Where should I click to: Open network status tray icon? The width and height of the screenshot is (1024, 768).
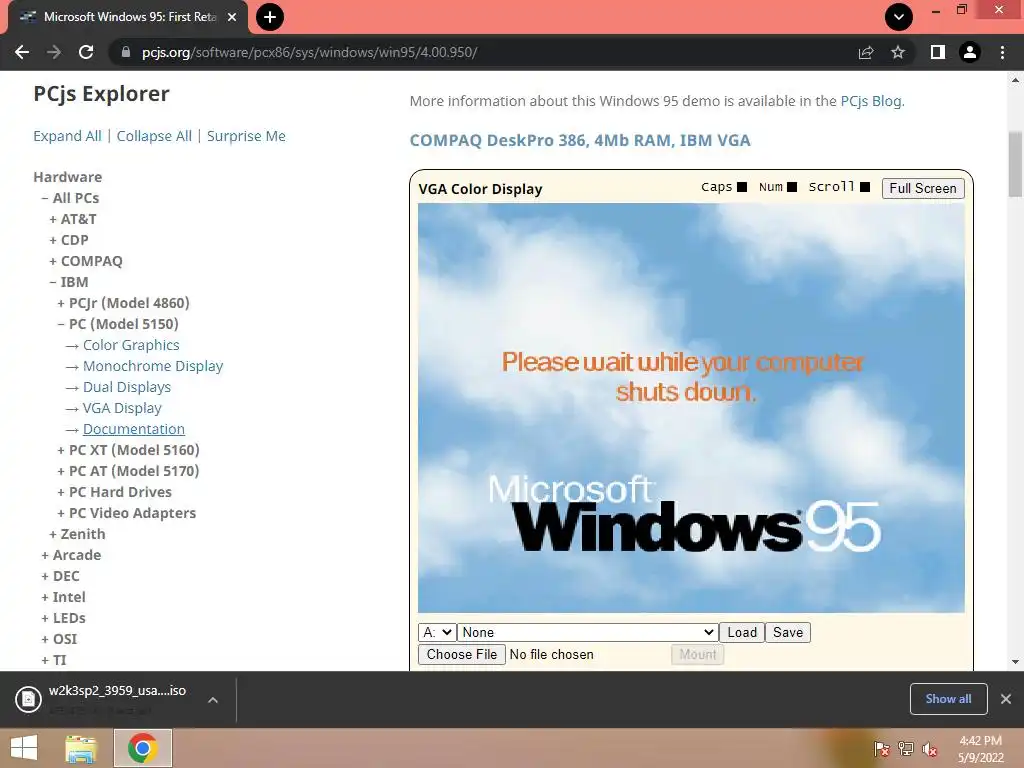[906, 749]
